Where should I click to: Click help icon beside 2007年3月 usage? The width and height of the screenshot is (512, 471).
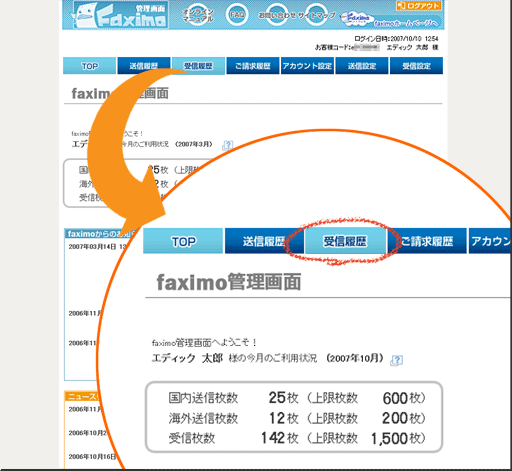tap(228, 145)
